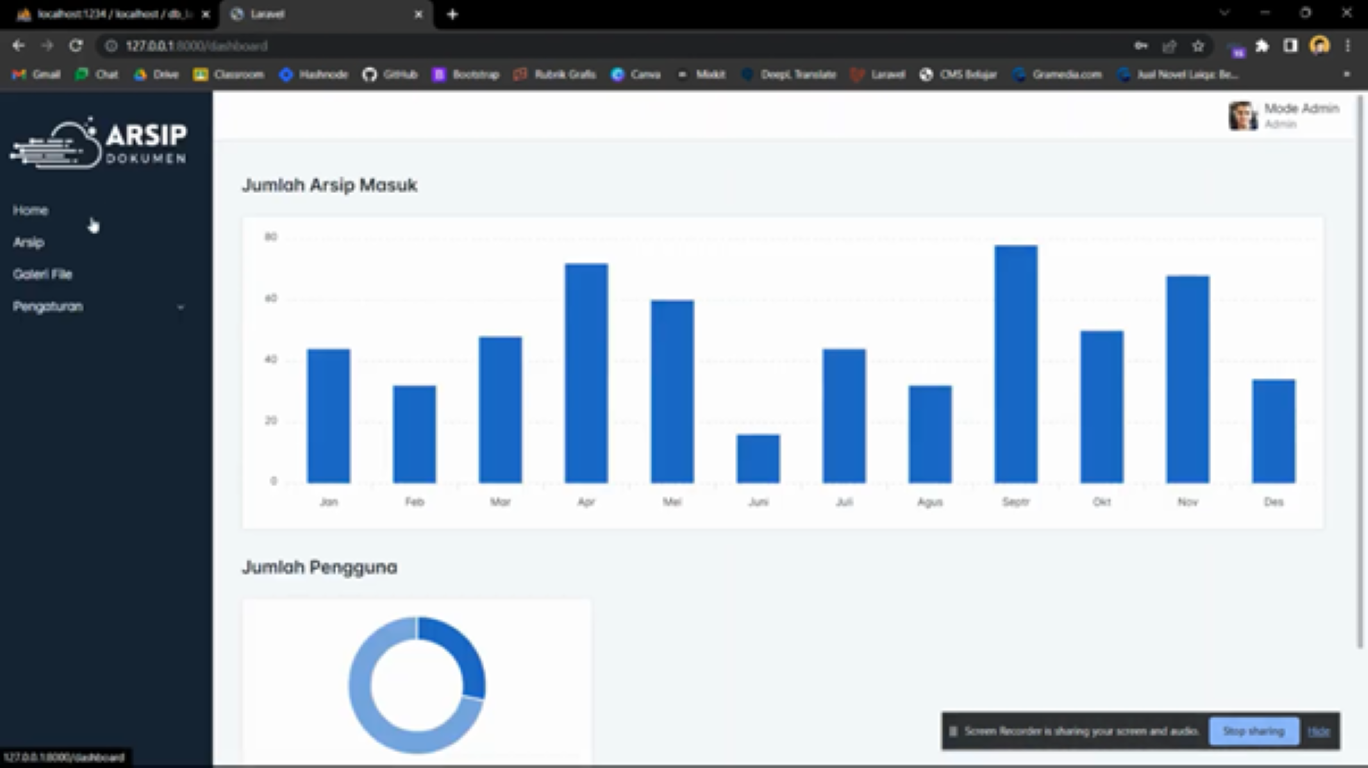
Task: Click the admin profile avatar
Action: click(1242, 116)
